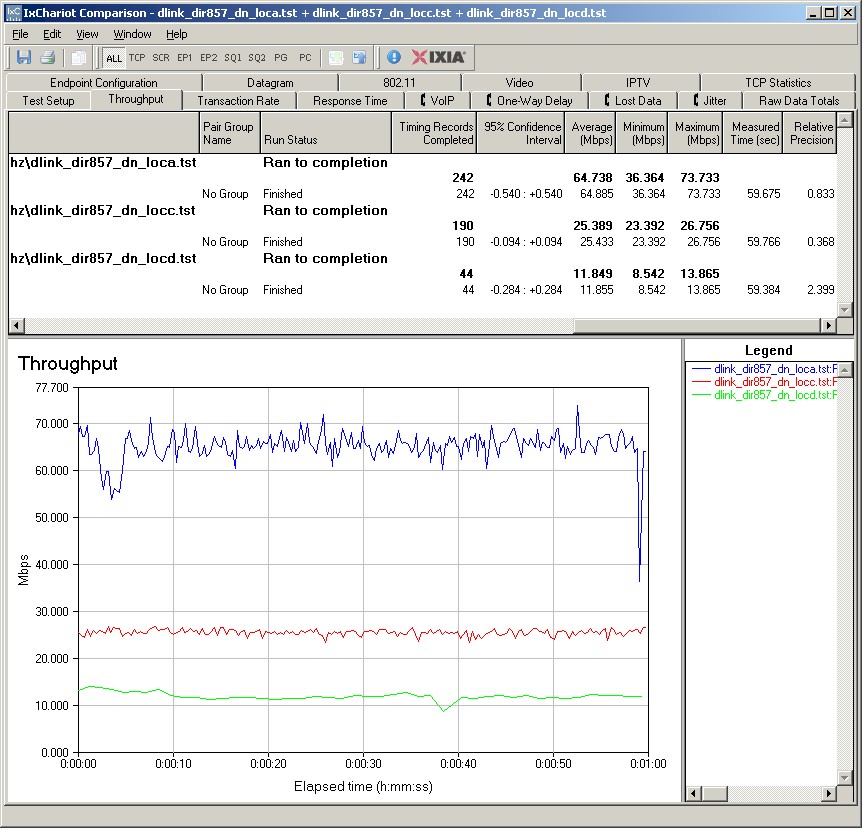The height and width of the screenshot is (828, 862).
Task: Open the View menu
Action: coord(87,34)
